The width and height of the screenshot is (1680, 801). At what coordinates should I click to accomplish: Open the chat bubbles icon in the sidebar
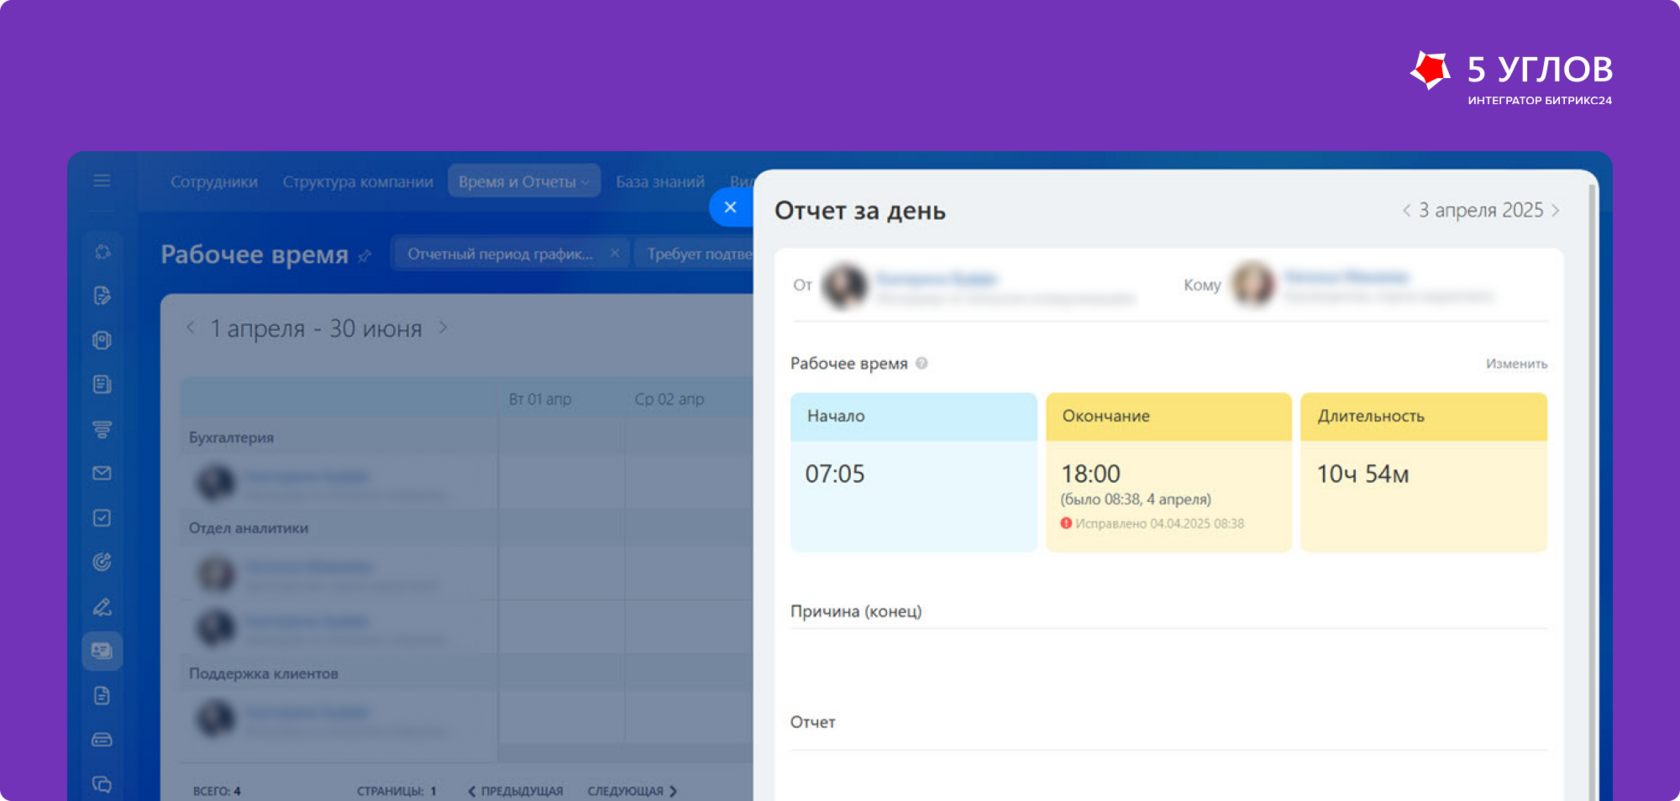point(102,784)
